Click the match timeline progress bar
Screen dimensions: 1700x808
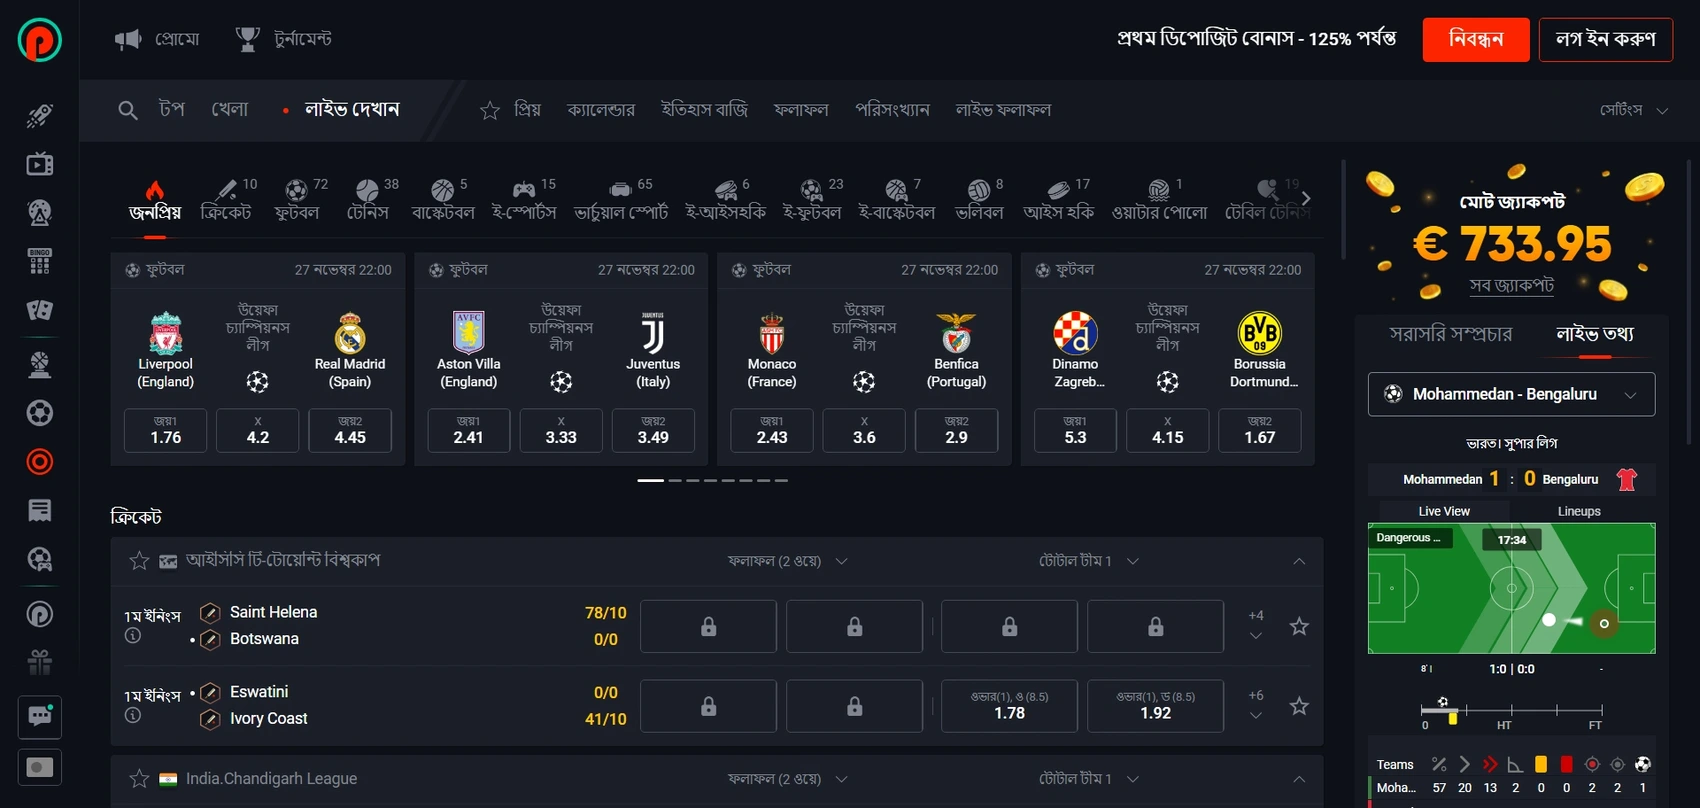point(1511,710)
